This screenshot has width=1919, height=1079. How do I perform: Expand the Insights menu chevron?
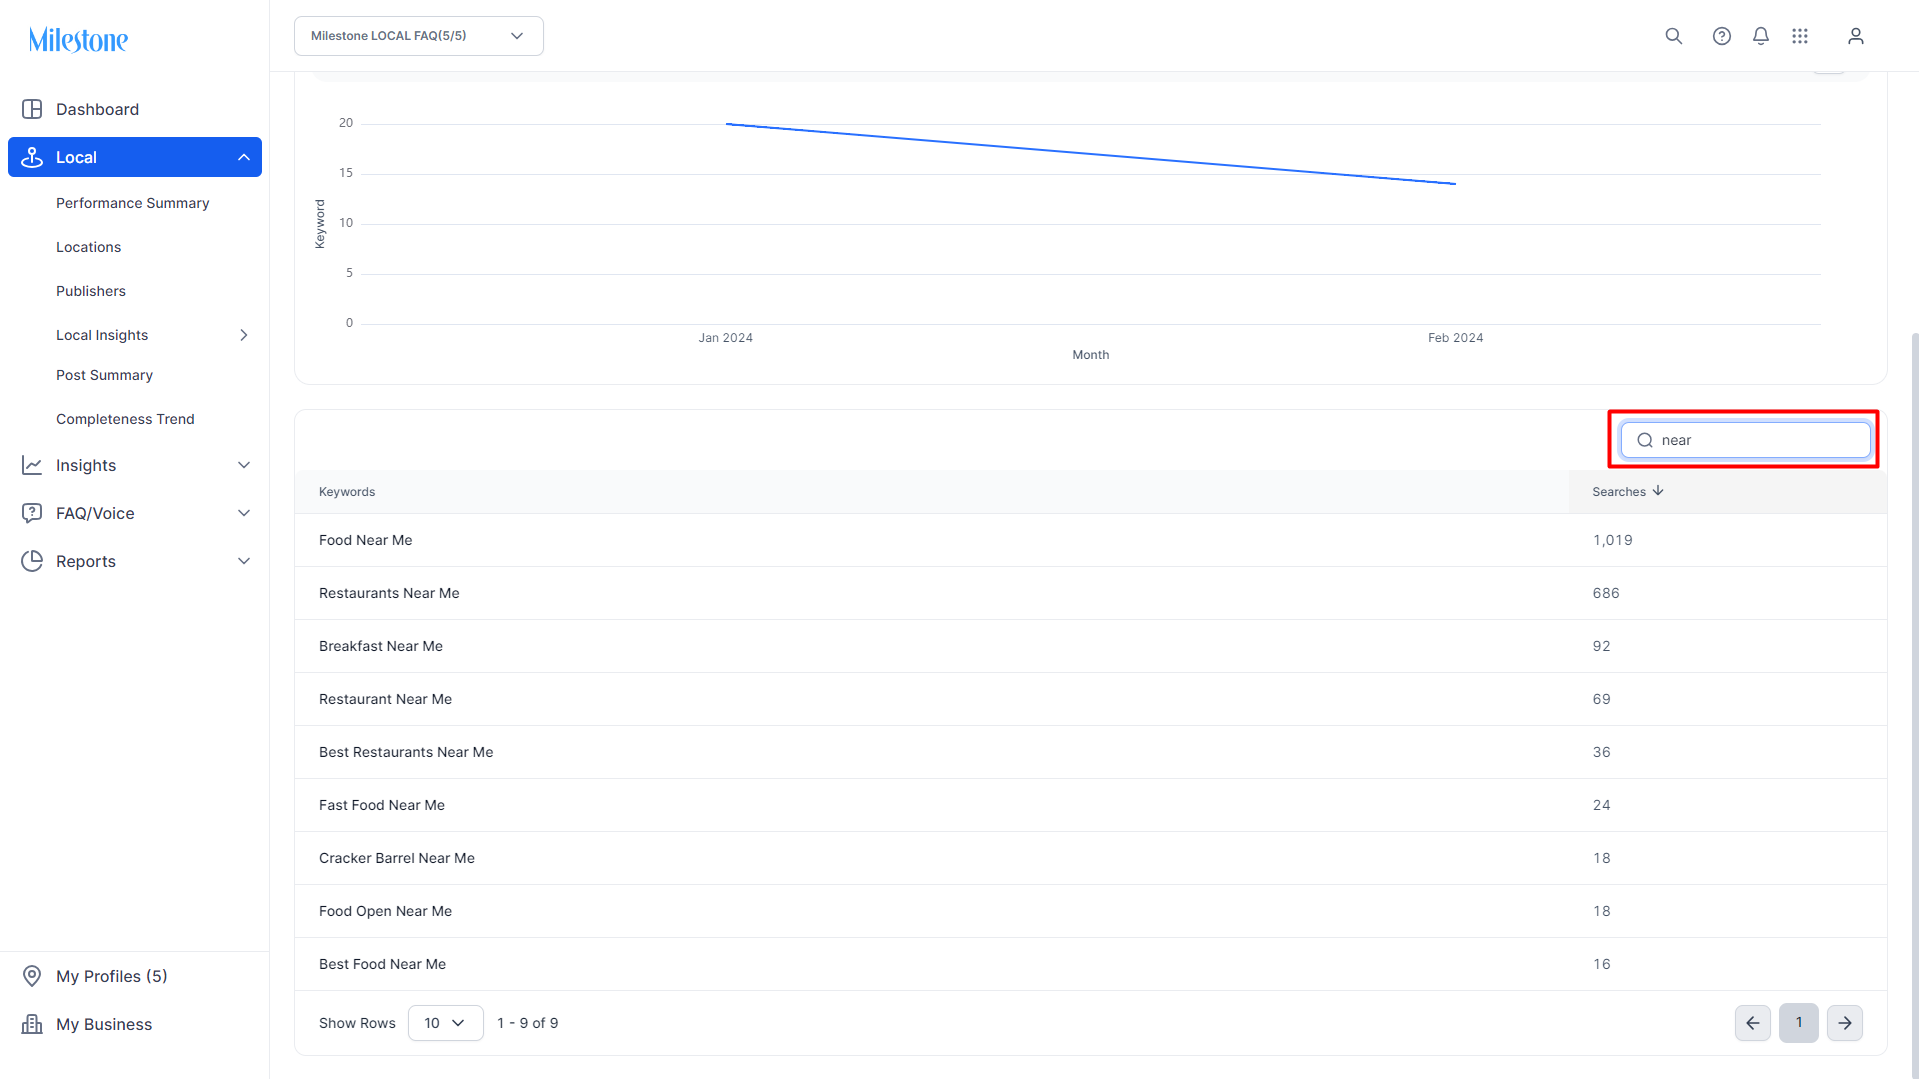pos(243,465)
